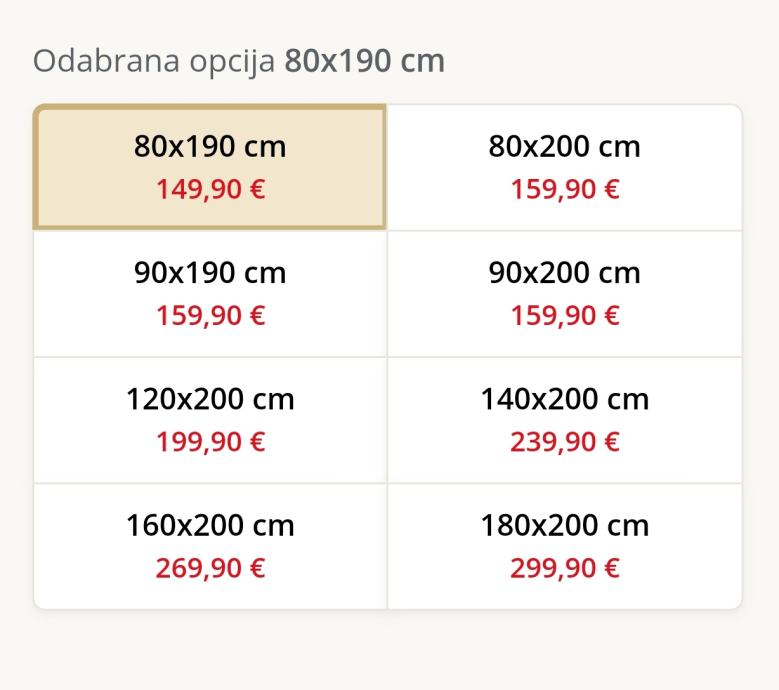Click the "Odabrana opcija" label text

tap(154, 61)
